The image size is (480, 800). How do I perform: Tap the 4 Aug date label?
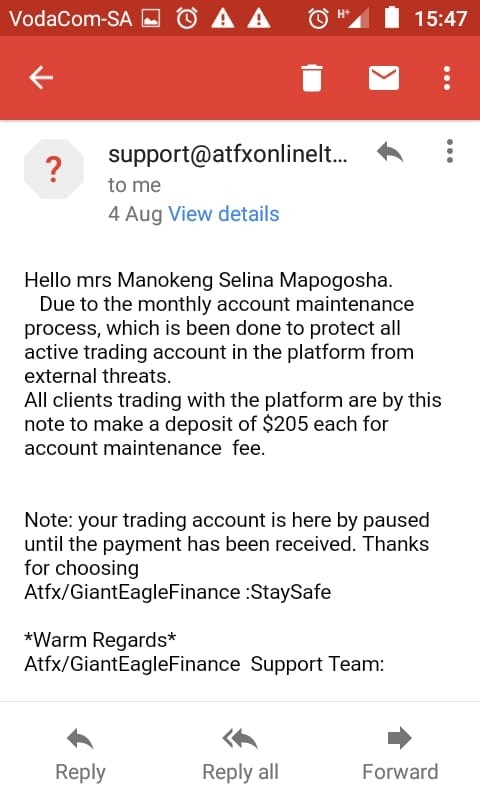pos(135,214)
